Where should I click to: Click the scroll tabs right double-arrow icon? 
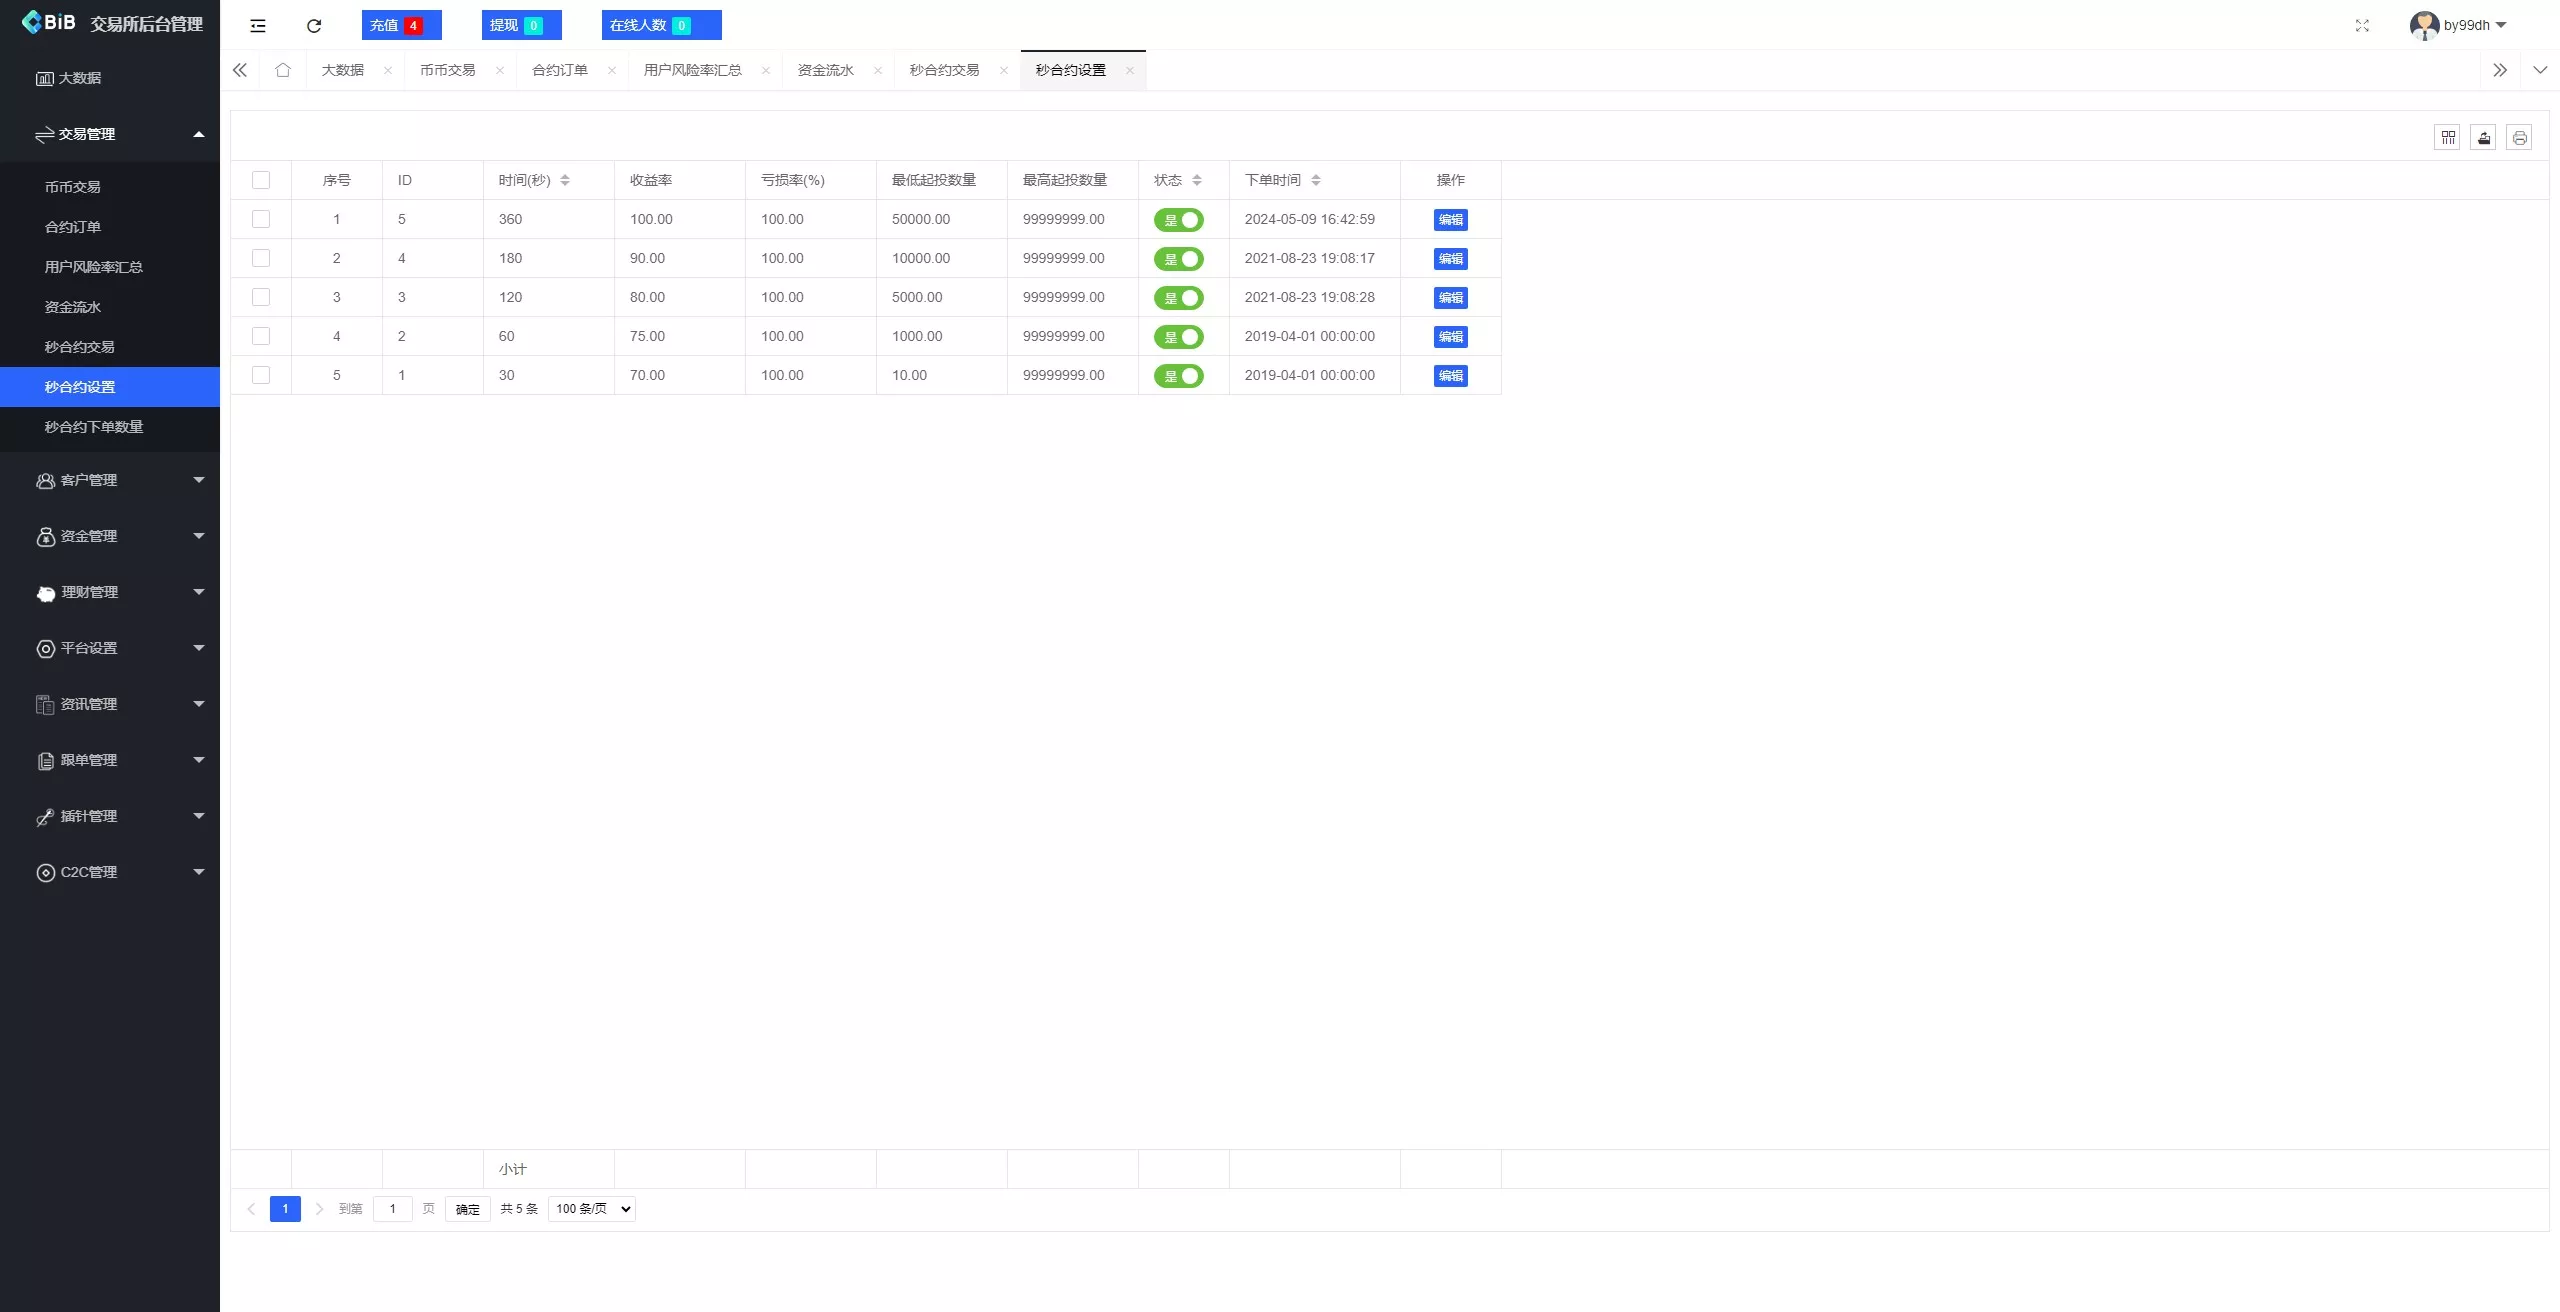pos(2501,70)
